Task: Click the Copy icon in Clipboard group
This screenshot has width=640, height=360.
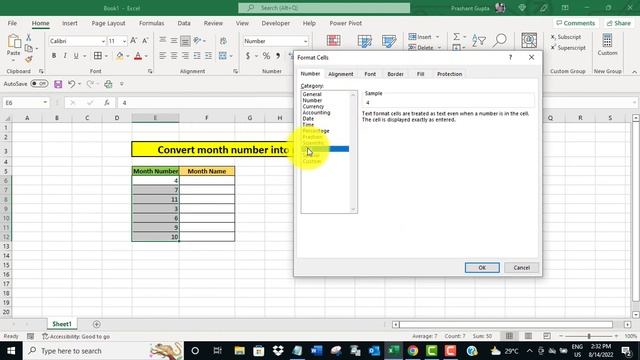Action: 29,48
